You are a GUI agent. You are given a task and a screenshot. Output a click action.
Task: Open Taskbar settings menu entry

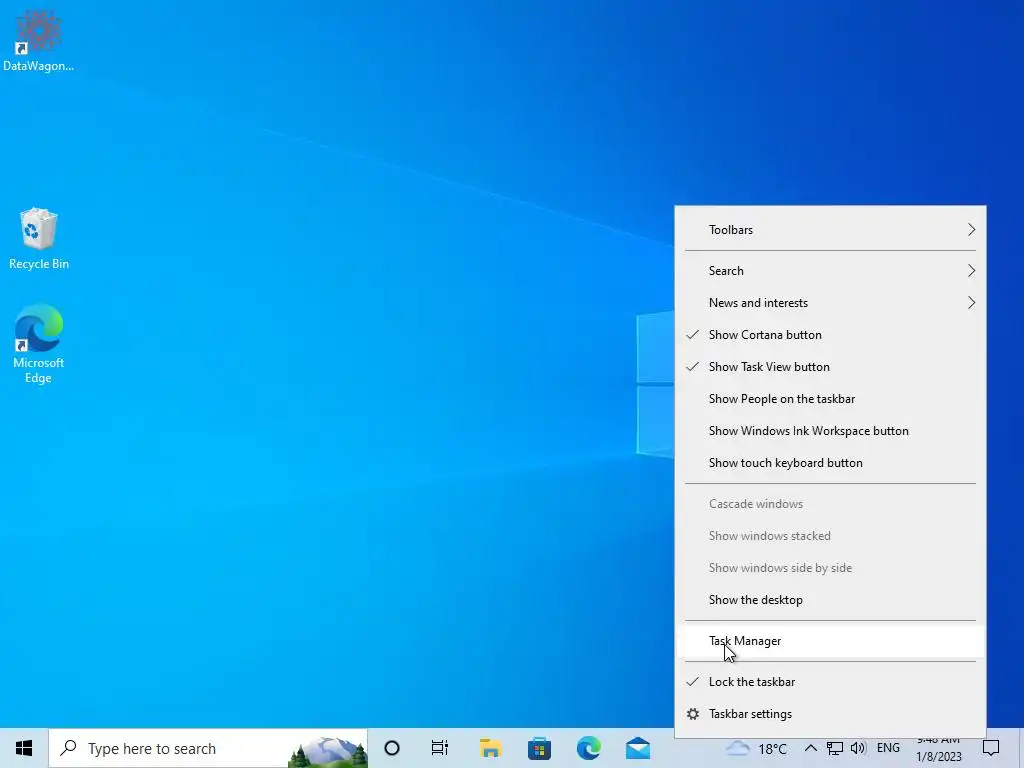(830, 714)
